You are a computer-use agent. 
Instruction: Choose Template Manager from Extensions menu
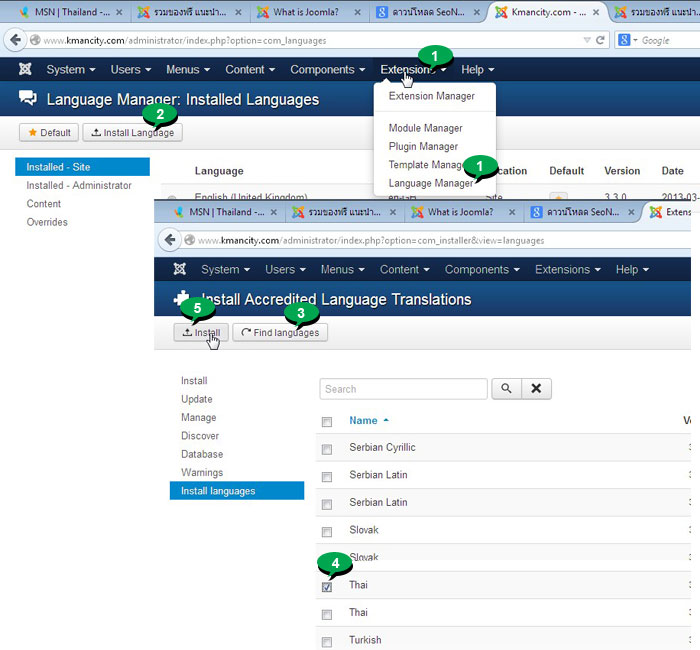coord(426,165)
